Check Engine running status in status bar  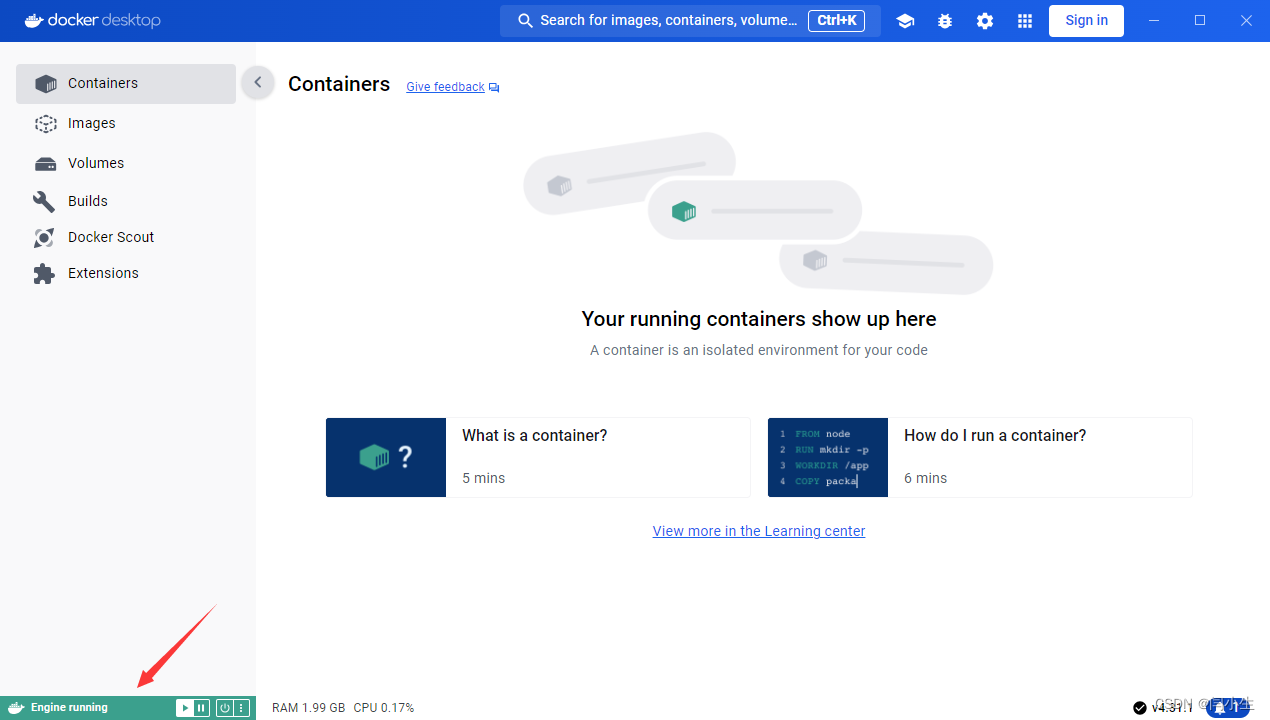tap(70, 707)
